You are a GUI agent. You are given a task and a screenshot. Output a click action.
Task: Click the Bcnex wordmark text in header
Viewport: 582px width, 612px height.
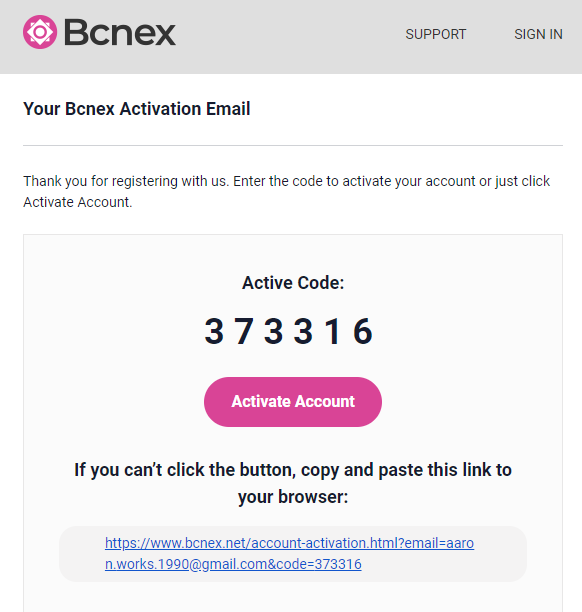(x=120, y=33)
